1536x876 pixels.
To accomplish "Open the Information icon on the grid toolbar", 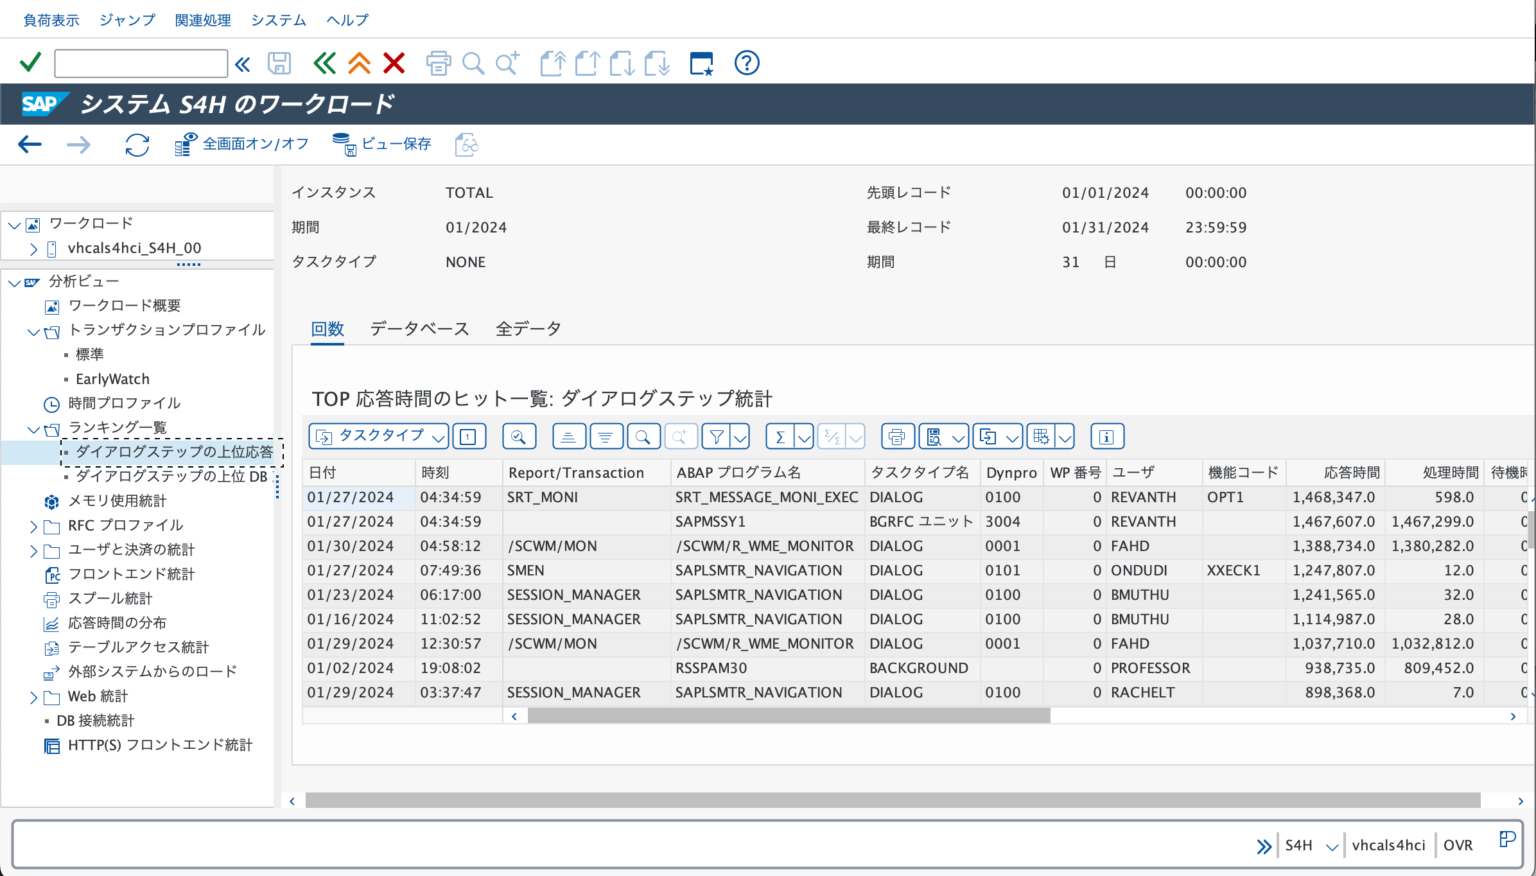I will click(1107, 436).
